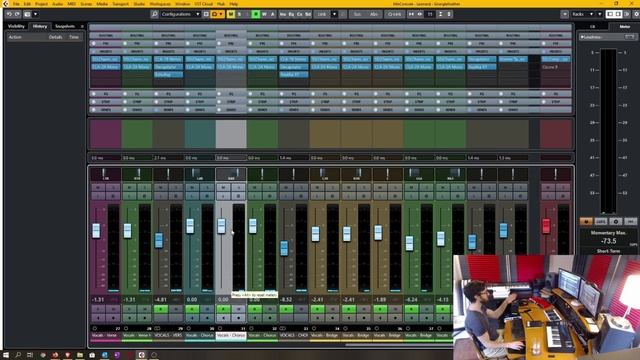Open Windows taskbar search
The width and height of the screenshot is (640, 360).
pos(18,355)
